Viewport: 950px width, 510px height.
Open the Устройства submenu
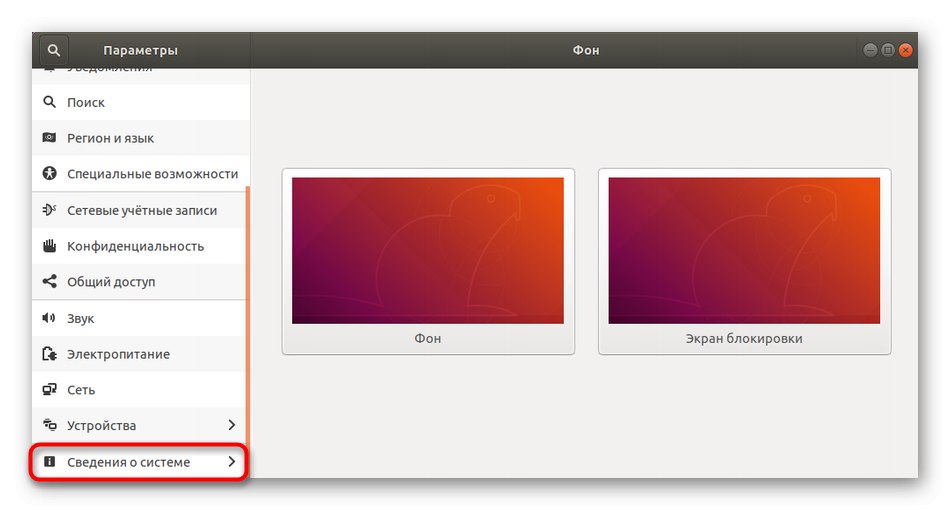click(x=140, y=425)
